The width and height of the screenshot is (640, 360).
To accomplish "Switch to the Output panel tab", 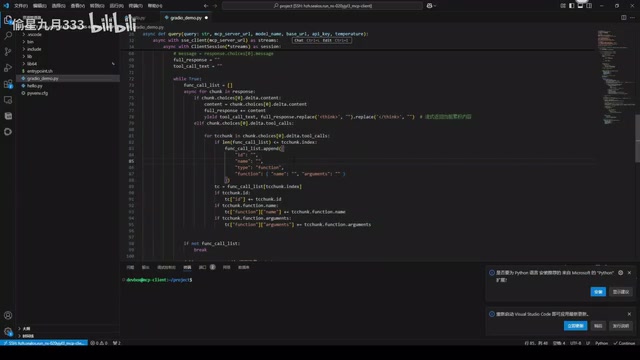I will click(145, 267).
